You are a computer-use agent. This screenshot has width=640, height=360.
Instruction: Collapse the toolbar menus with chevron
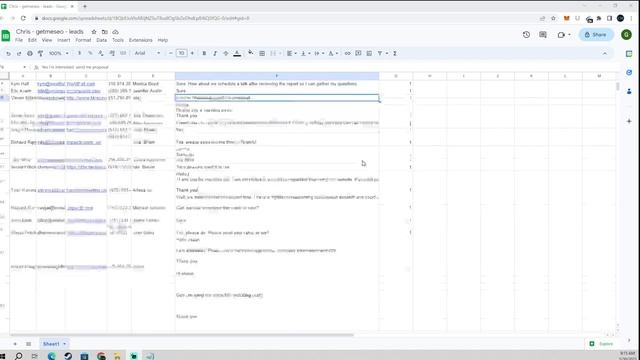coord(605,53)
